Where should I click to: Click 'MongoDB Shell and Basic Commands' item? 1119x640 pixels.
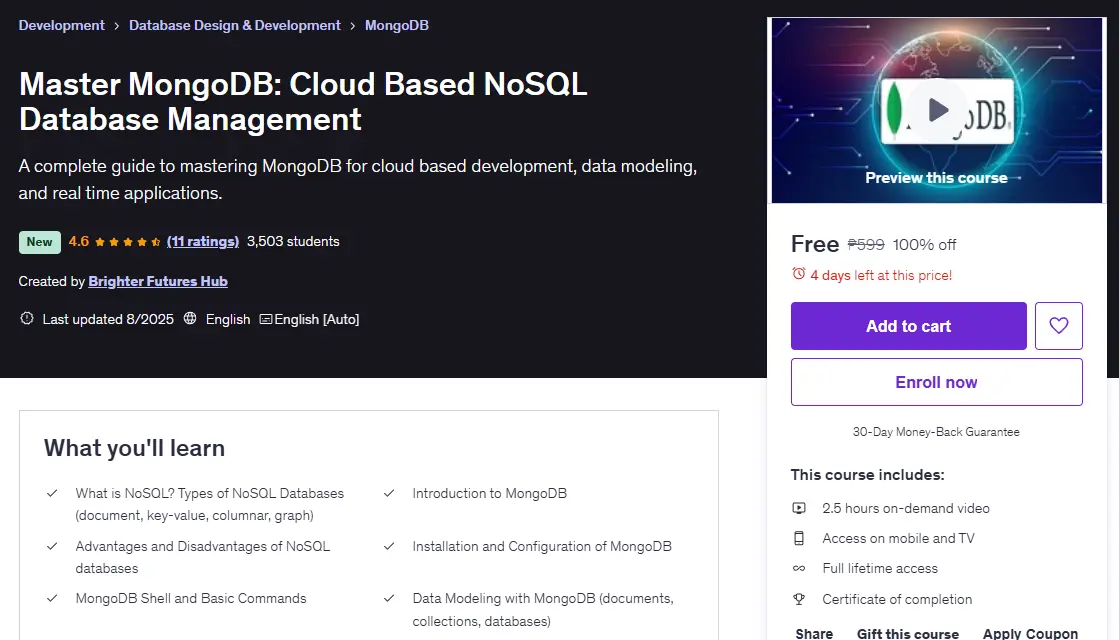[x=191, y=598]
